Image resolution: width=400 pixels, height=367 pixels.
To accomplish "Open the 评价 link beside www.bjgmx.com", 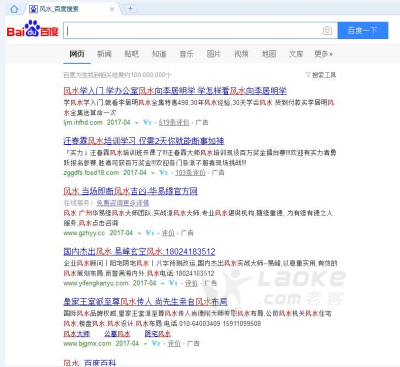I will tap(174, 344).
